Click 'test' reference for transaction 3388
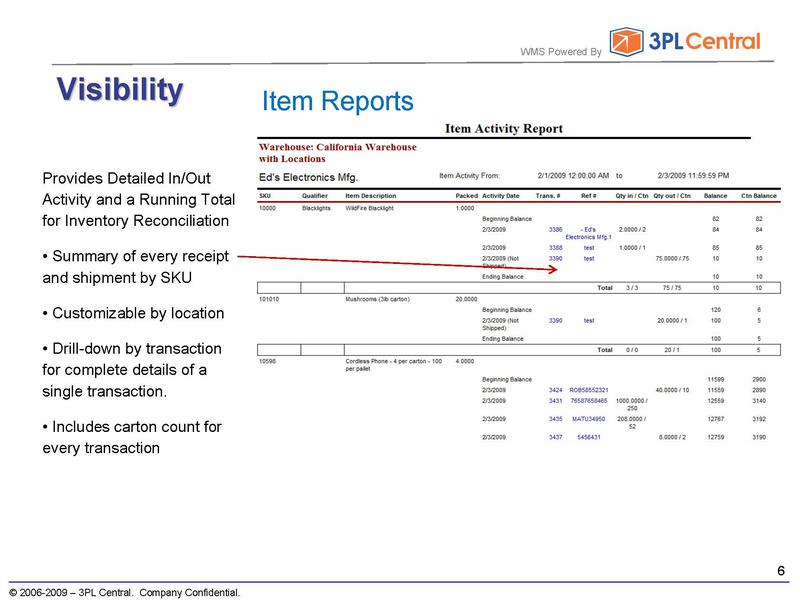 589,248
